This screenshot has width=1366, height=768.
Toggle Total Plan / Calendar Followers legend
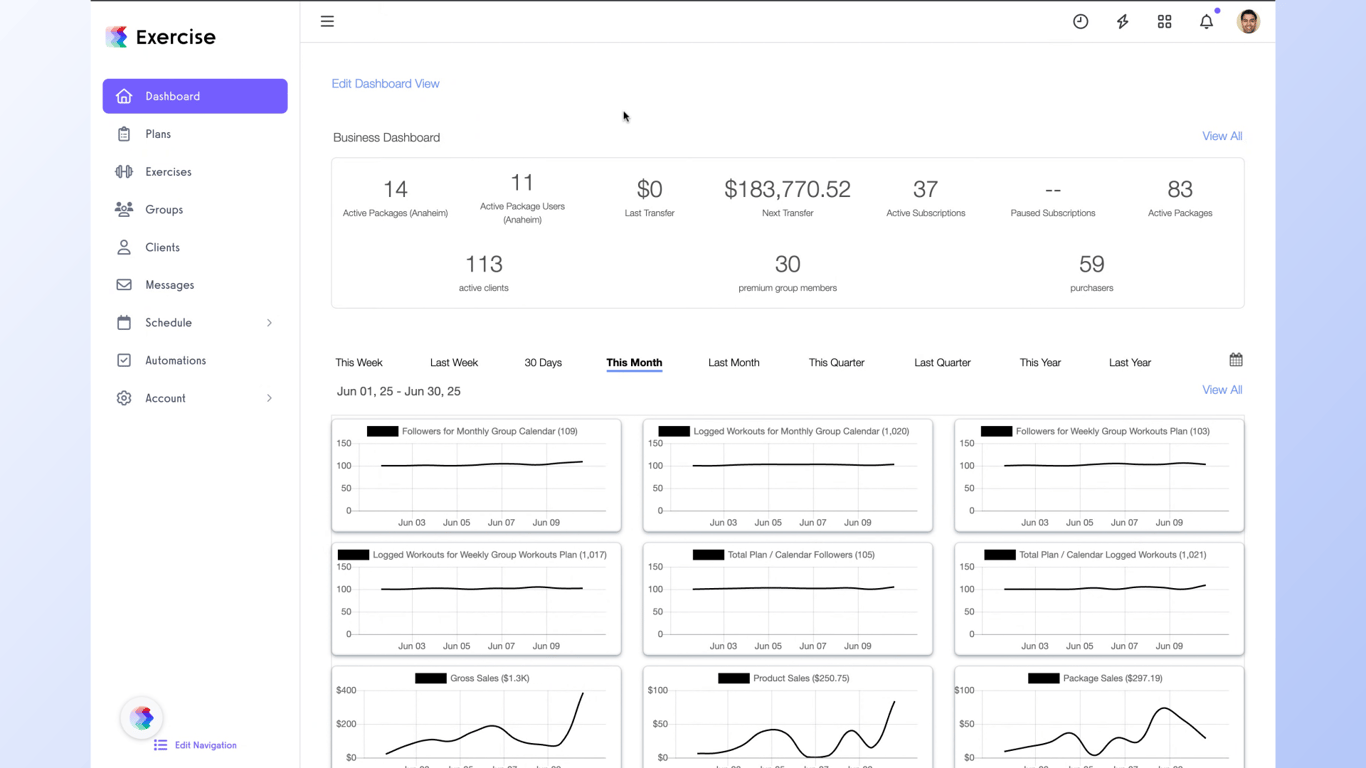708,555
